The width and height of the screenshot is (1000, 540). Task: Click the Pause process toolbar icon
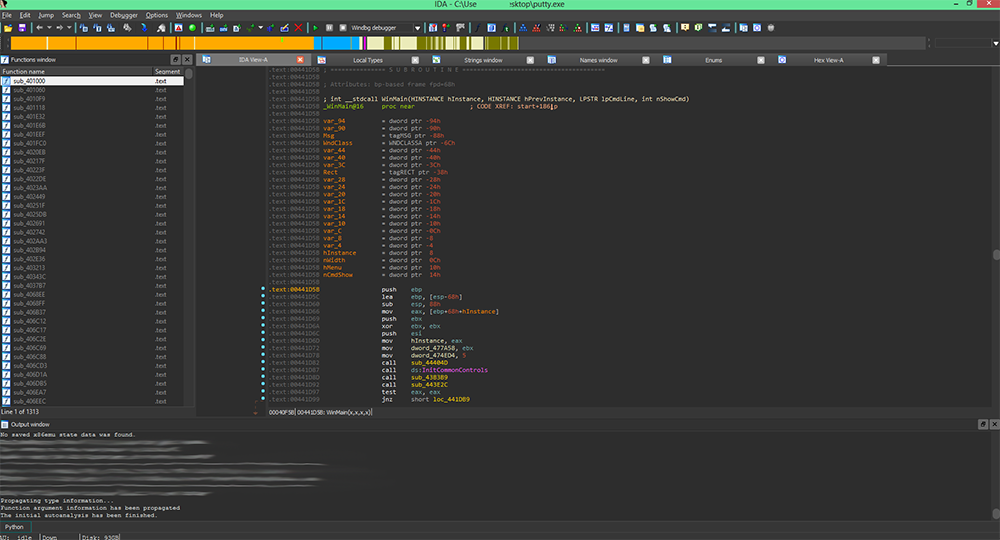[328, 28]
